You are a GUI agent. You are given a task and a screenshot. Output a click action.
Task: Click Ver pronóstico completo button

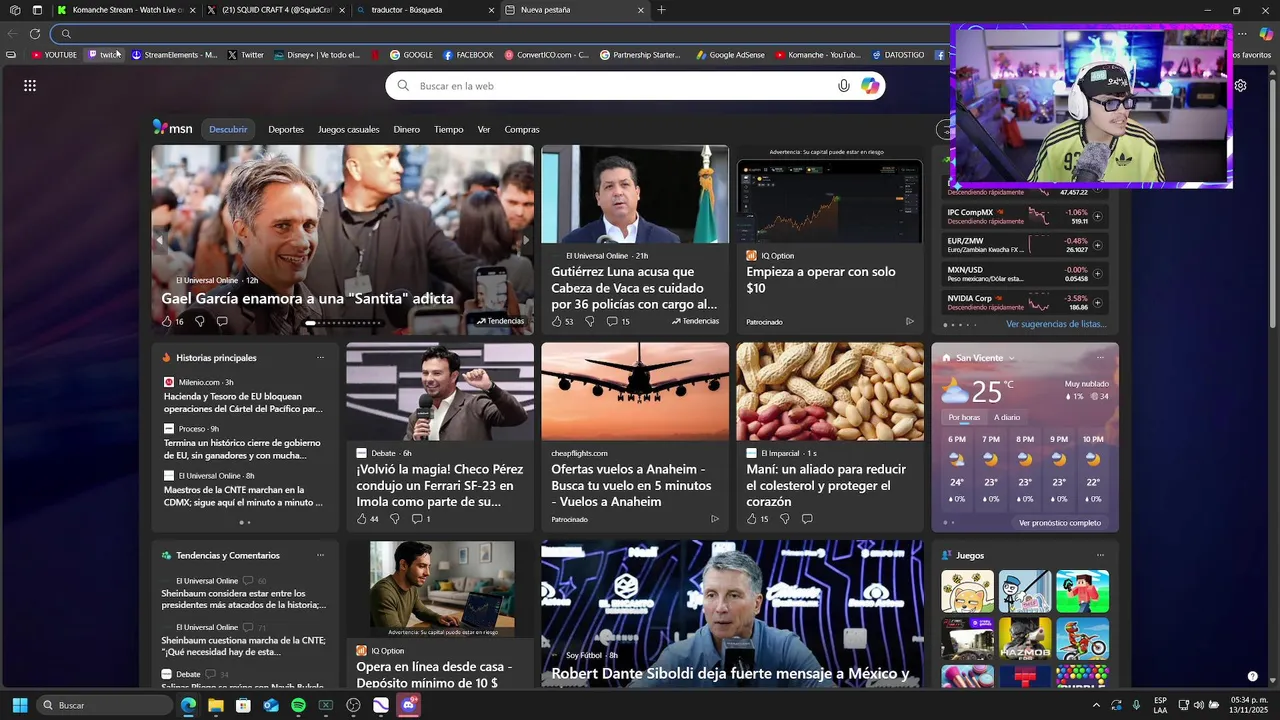tap(1060, 523)
